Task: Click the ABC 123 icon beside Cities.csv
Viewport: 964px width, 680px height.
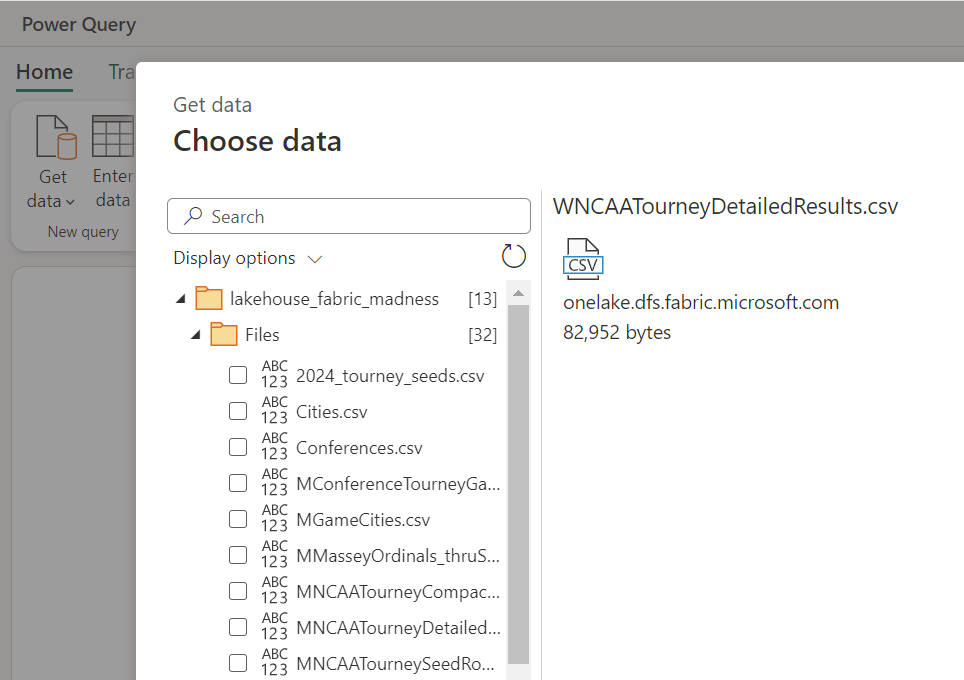Action: coord(275,410)
